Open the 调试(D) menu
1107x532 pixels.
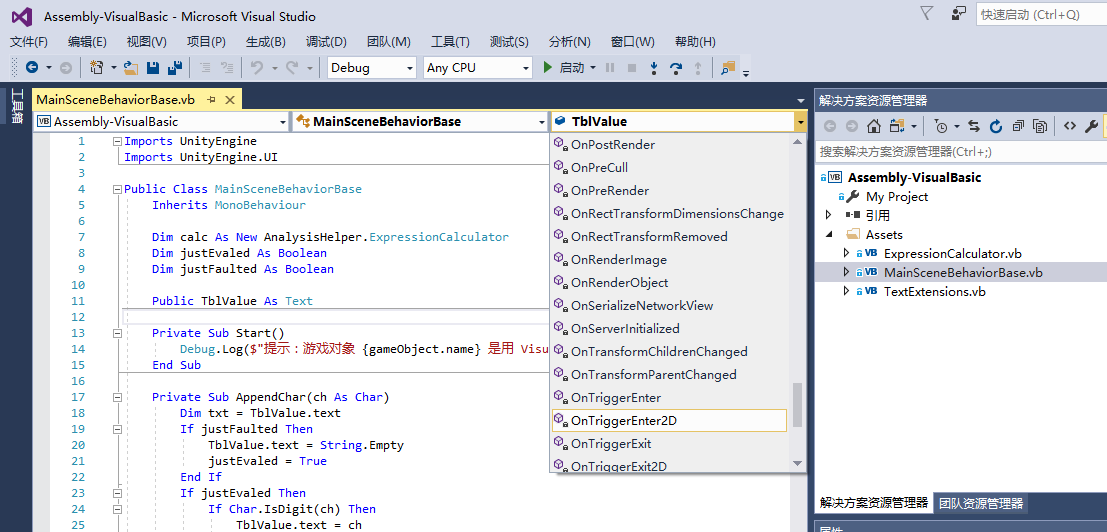[x=326, y=42]
